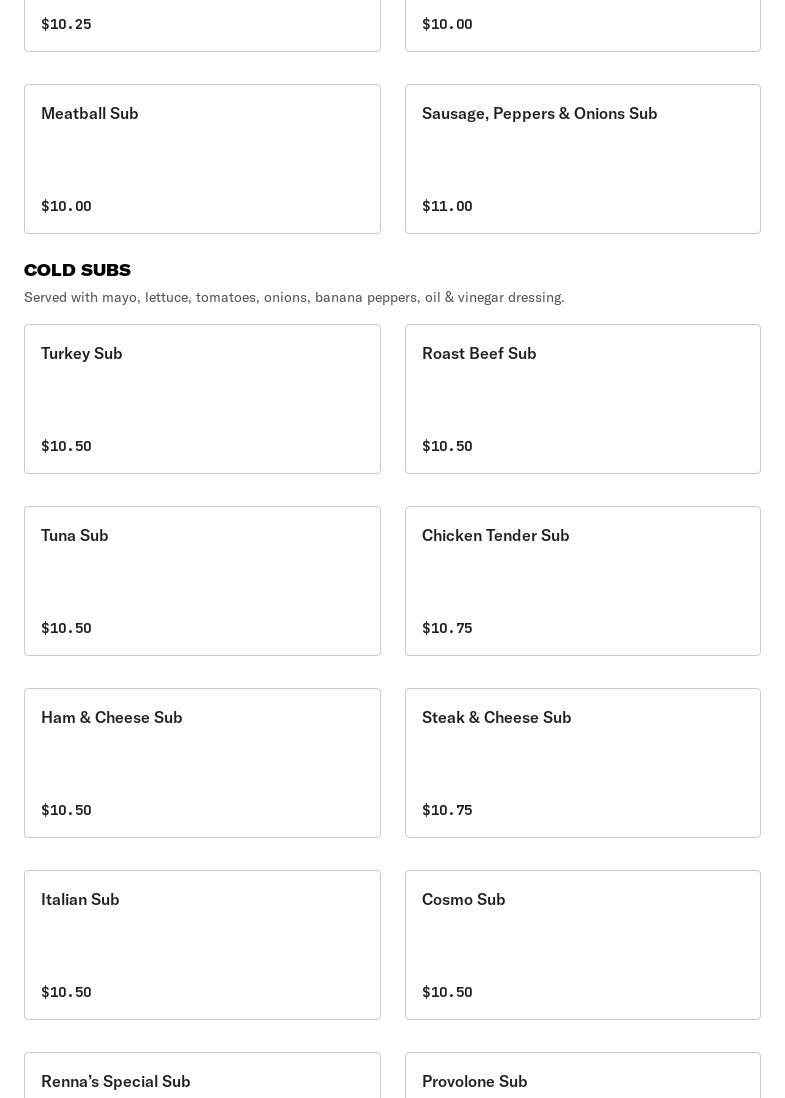Pick the Chicken Tender Sub card
The image size is (785, 1098).
(x=582, y=580)
